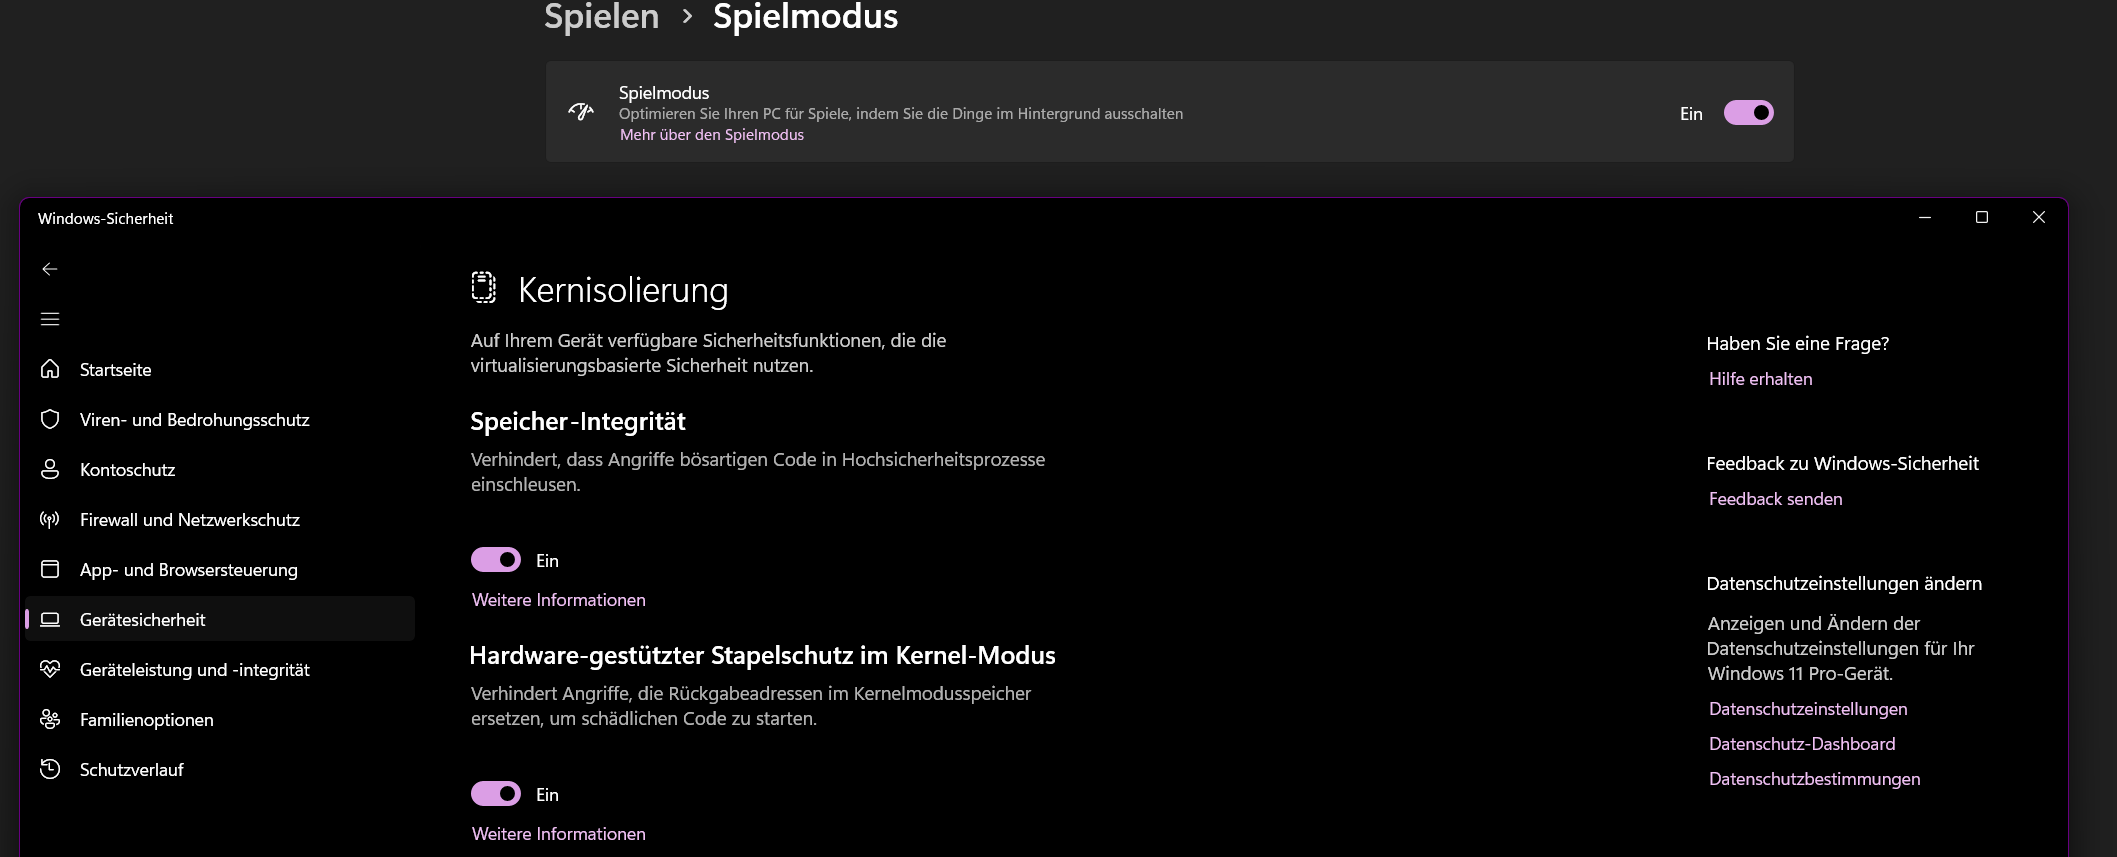Click the Startseite home icon
Screen dimensions: 2117x857
click(50, 369)
